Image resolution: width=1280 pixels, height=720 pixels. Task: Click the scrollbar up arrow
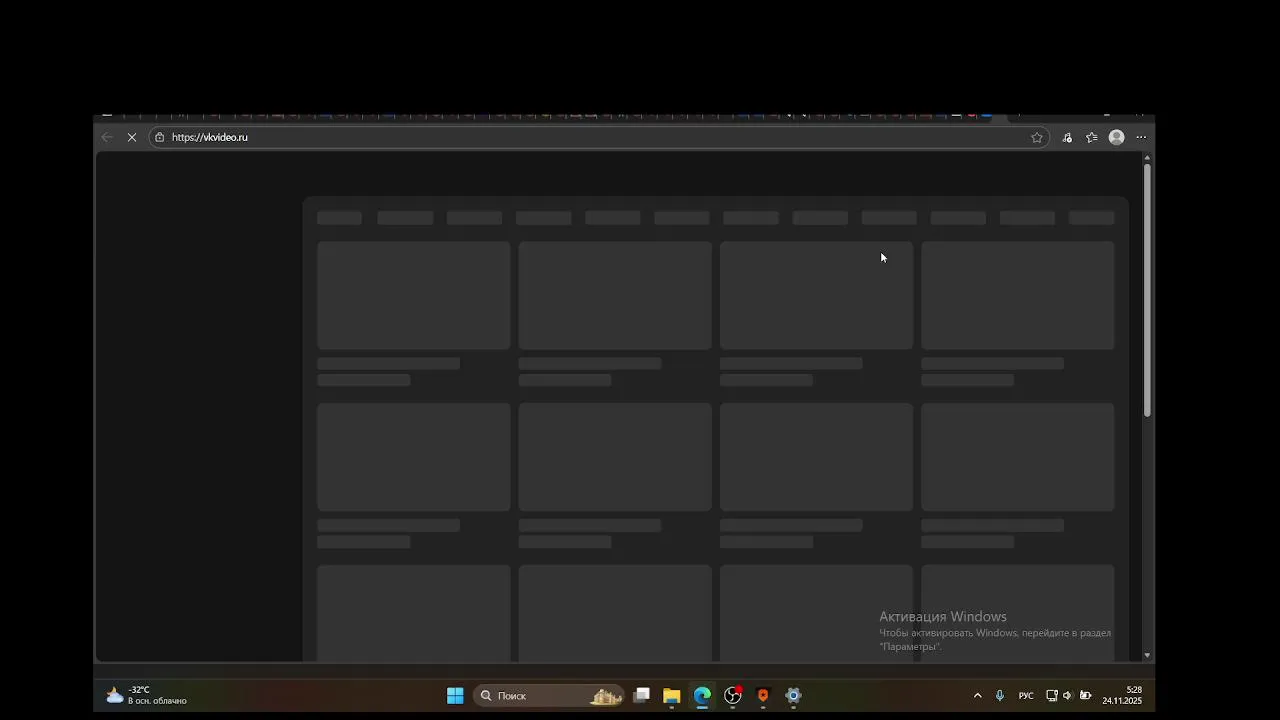click(x=1147, y=157)
